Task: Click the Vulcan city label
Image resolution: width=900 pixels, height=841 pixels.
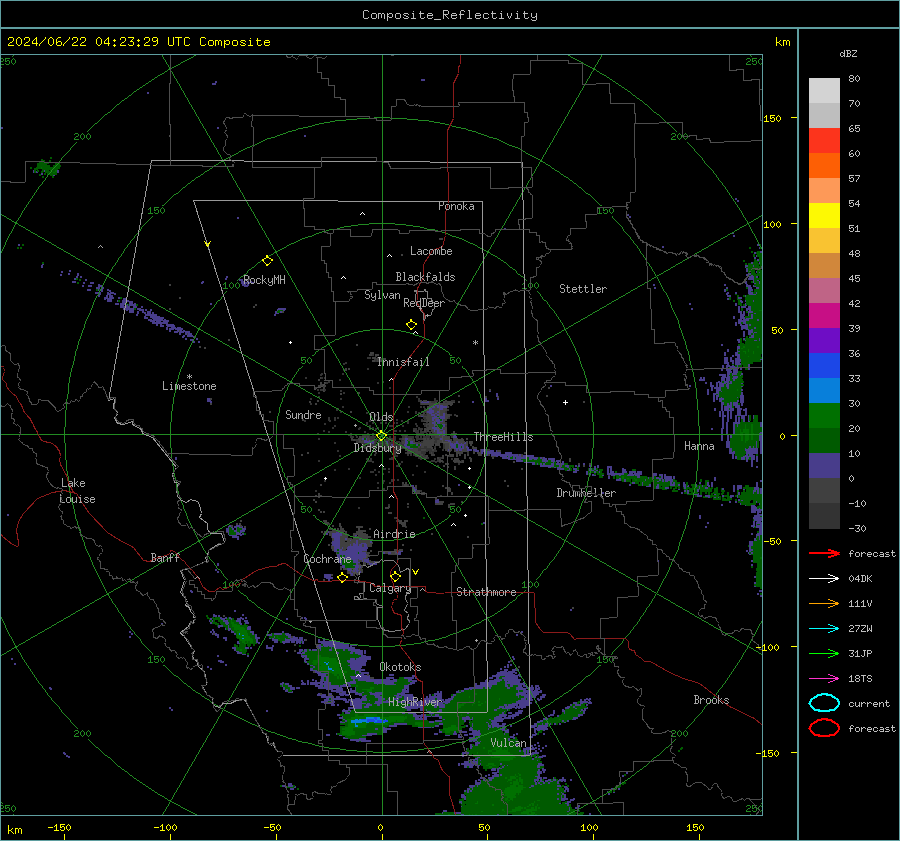Action: (509, 743)
